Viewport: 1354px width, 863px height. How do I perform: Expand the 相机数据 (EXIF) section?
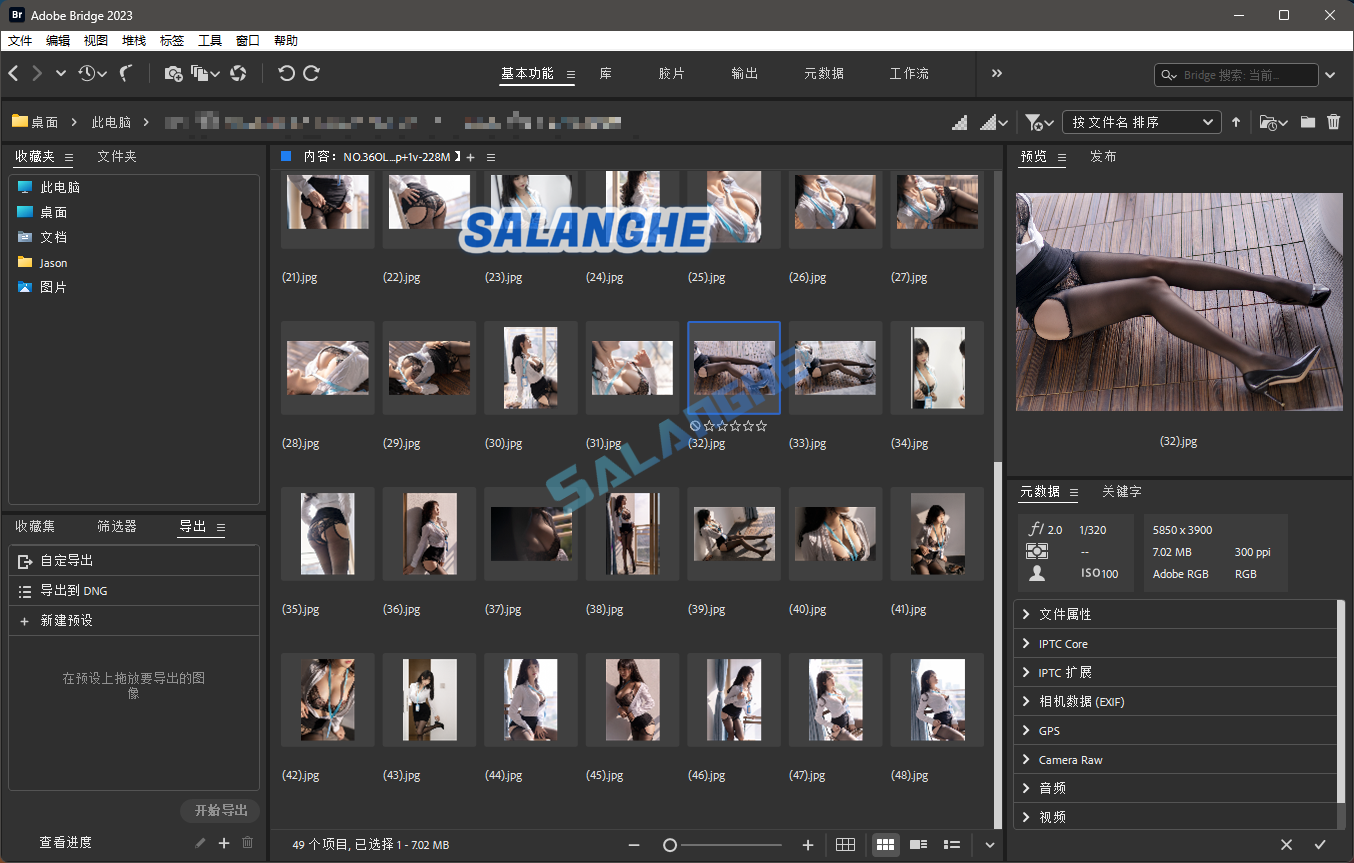pyautogui.click(x=1081, y=702)
